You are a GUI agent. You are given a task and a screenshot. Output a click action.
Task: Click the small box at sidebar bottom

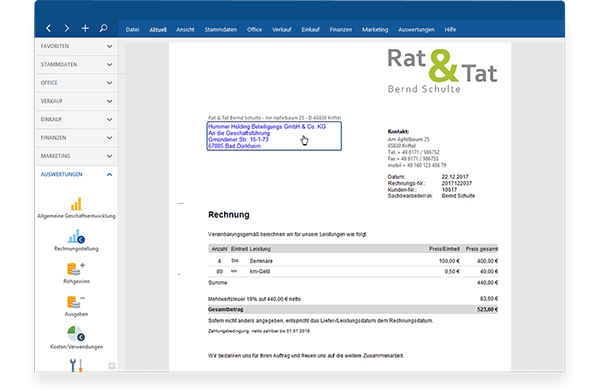[112, 366]
